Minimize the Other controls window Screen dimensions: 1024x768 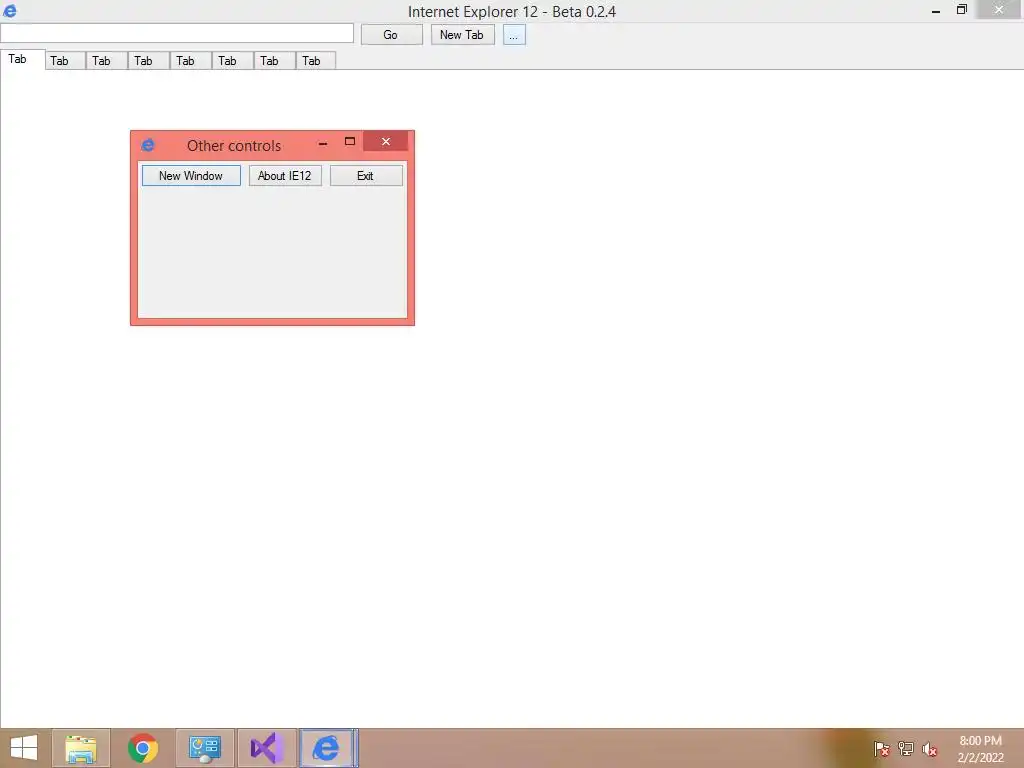[323, 142]
